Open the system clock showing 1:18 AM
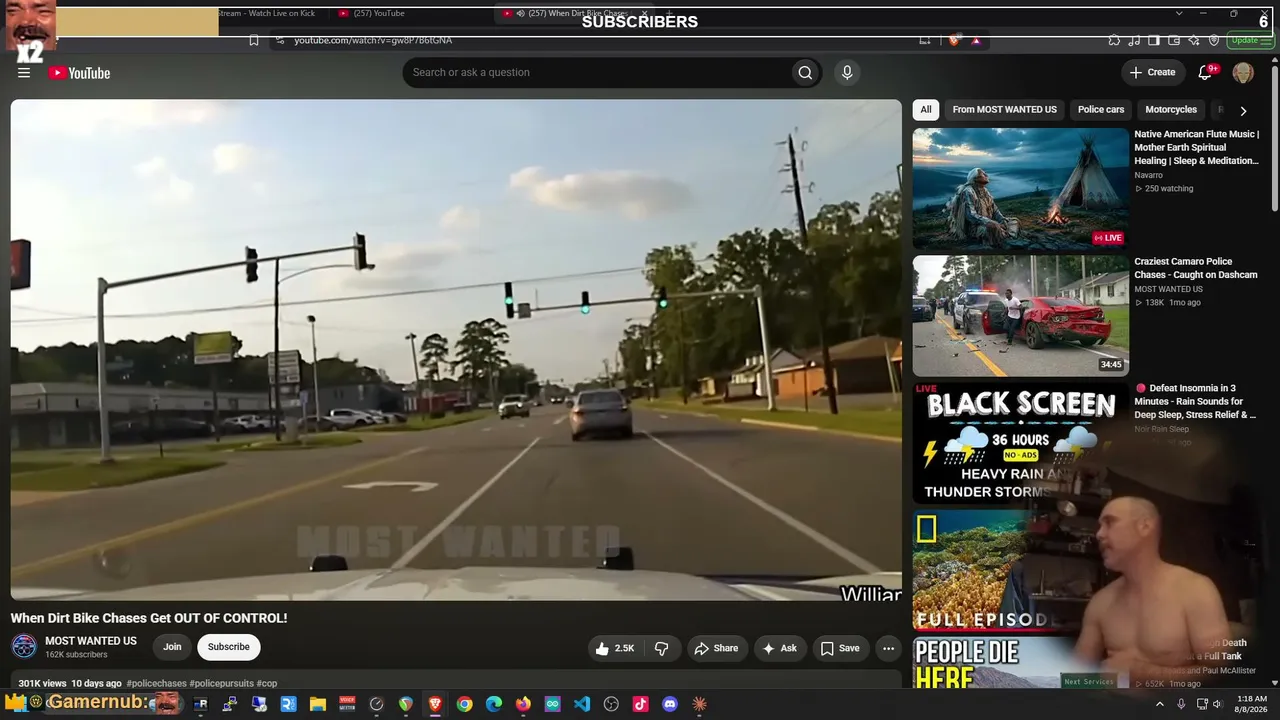The width and height of the screenshot is (1280, 720). pos(1251,704)
